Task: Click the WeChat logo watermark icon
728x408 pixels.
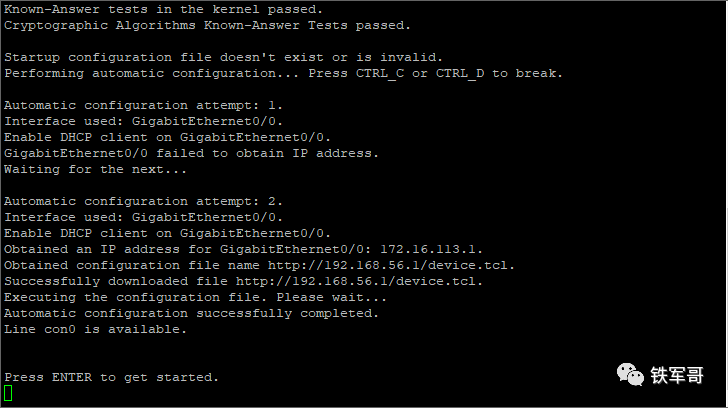Action: (x=631, y=374)
